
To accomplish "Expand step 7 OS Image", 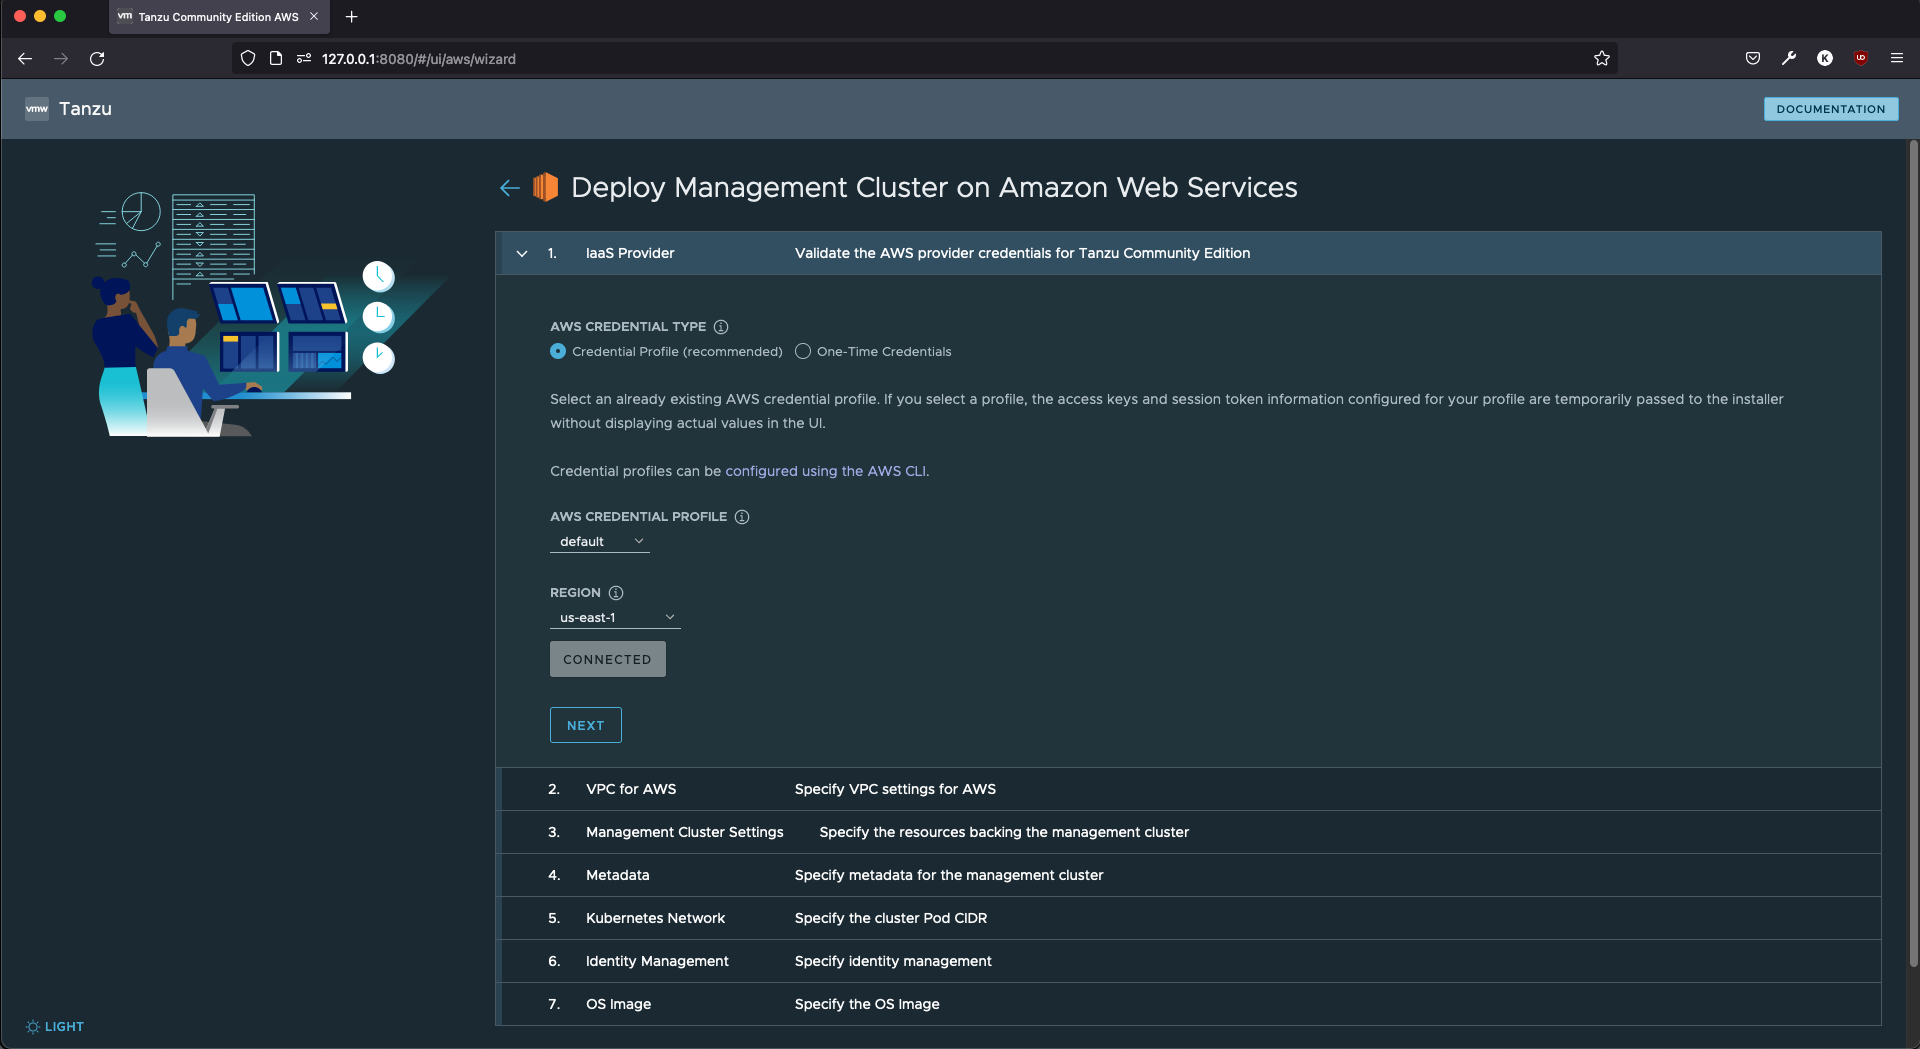I will pos(1190,1005).
